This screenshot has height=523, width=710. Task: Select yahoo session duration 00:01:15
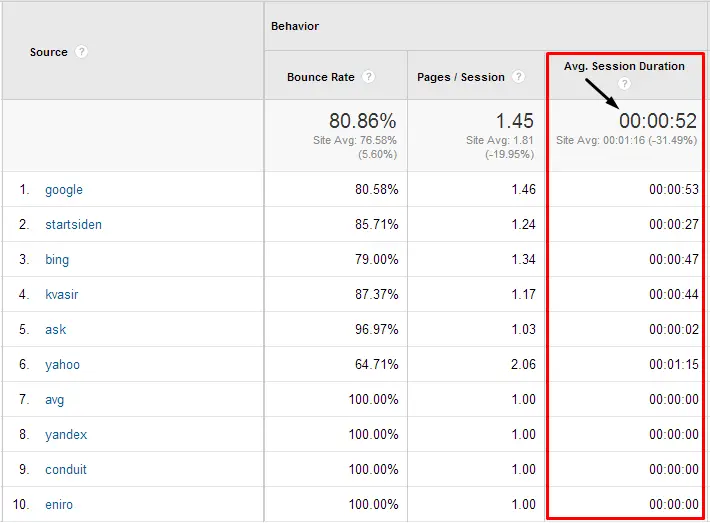(x=674, y=364)
